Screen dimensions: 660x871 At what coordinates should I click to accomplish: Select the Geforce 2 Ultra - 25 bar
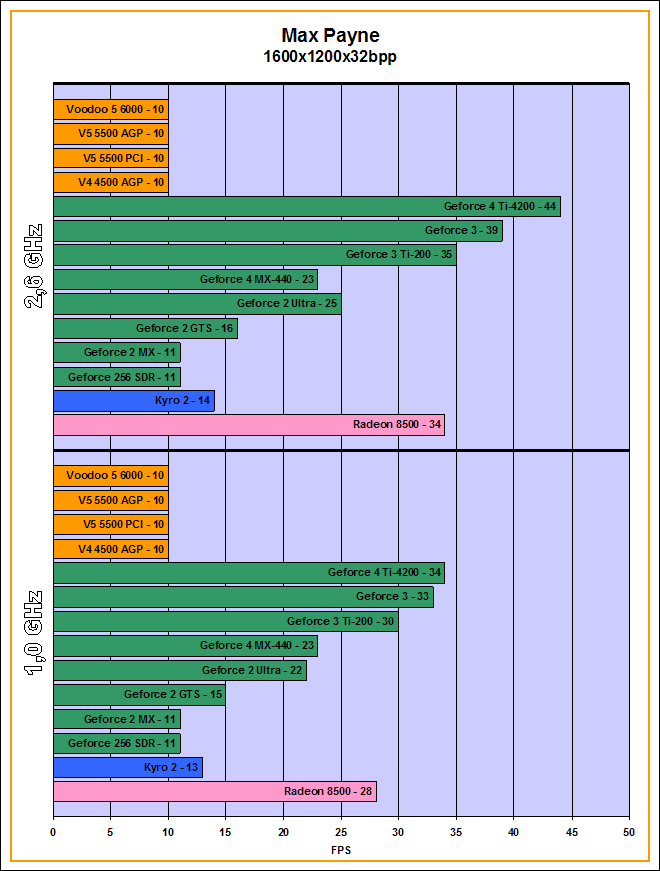pos(196,304)
